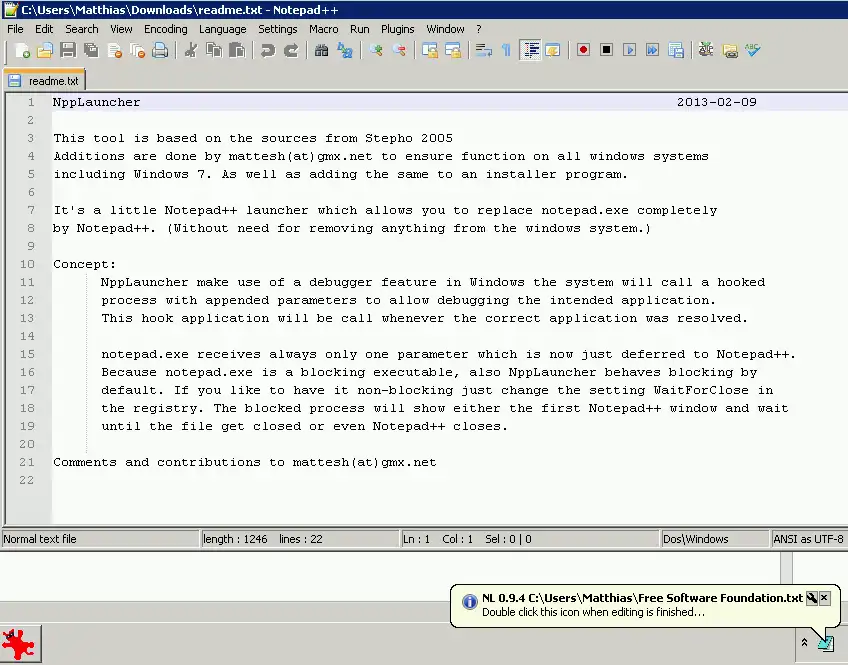848x665 pixels.
Task: Click the 'Concept:' line in the editor
Action: (x=84, y=264)
